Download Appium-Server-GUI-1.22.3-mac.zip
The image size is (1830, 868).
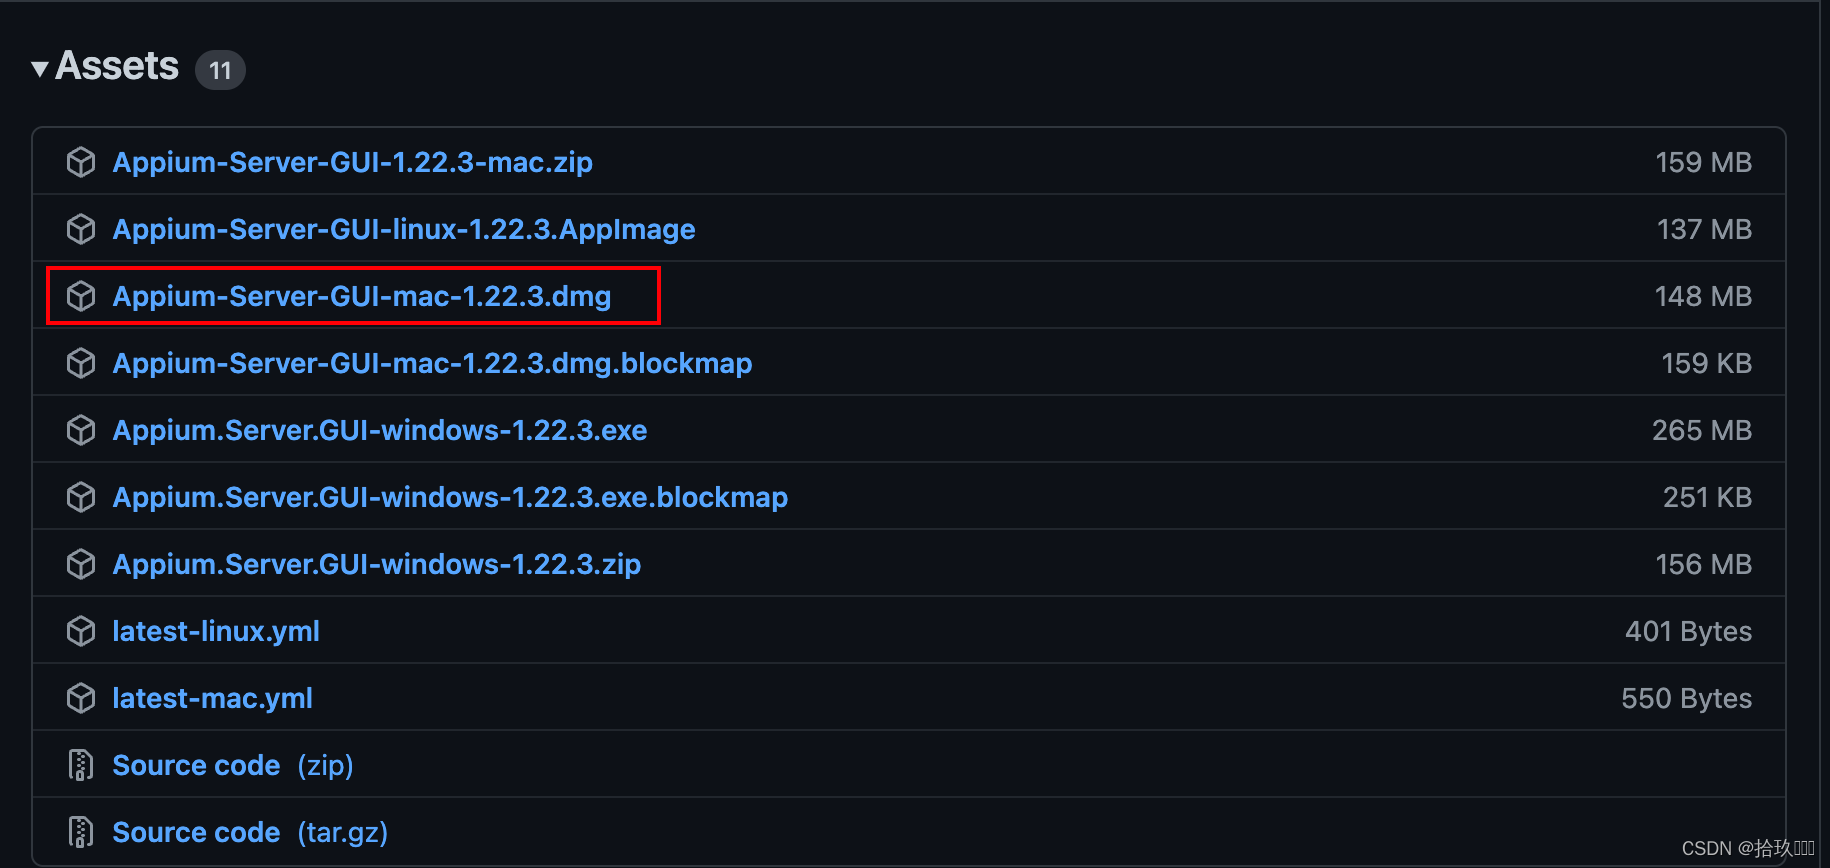coord(353,161)
